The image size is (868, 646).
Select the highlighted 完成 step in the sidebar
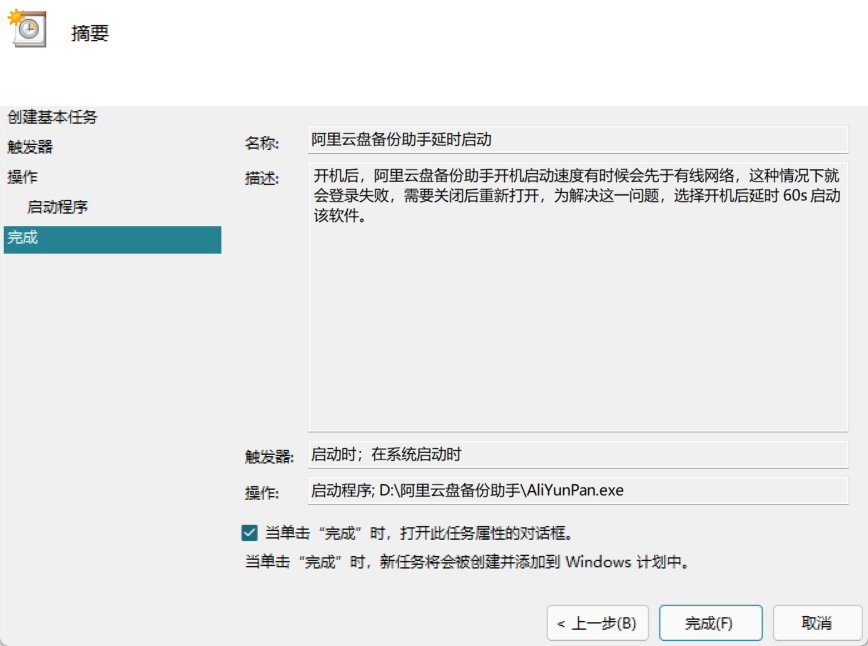click(112, 240)
